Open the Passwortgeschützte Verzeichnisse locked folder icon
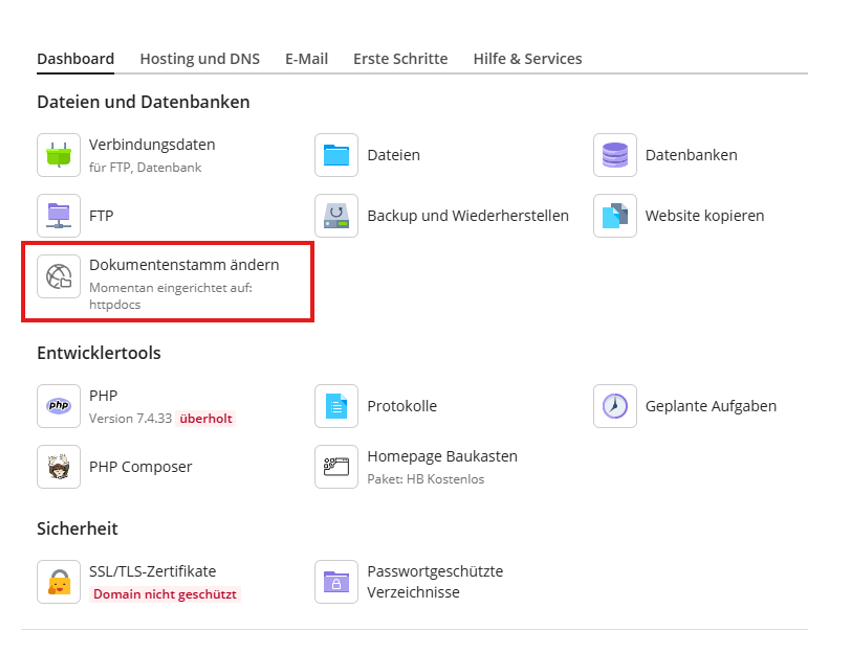The width and height of the screenshot is (868, 648). (337, 582)
